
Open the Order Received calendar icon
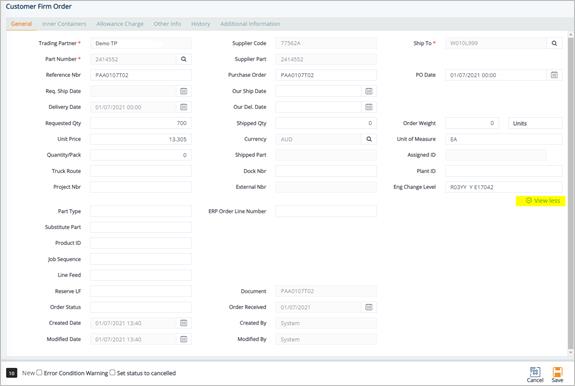click(369, 307)
